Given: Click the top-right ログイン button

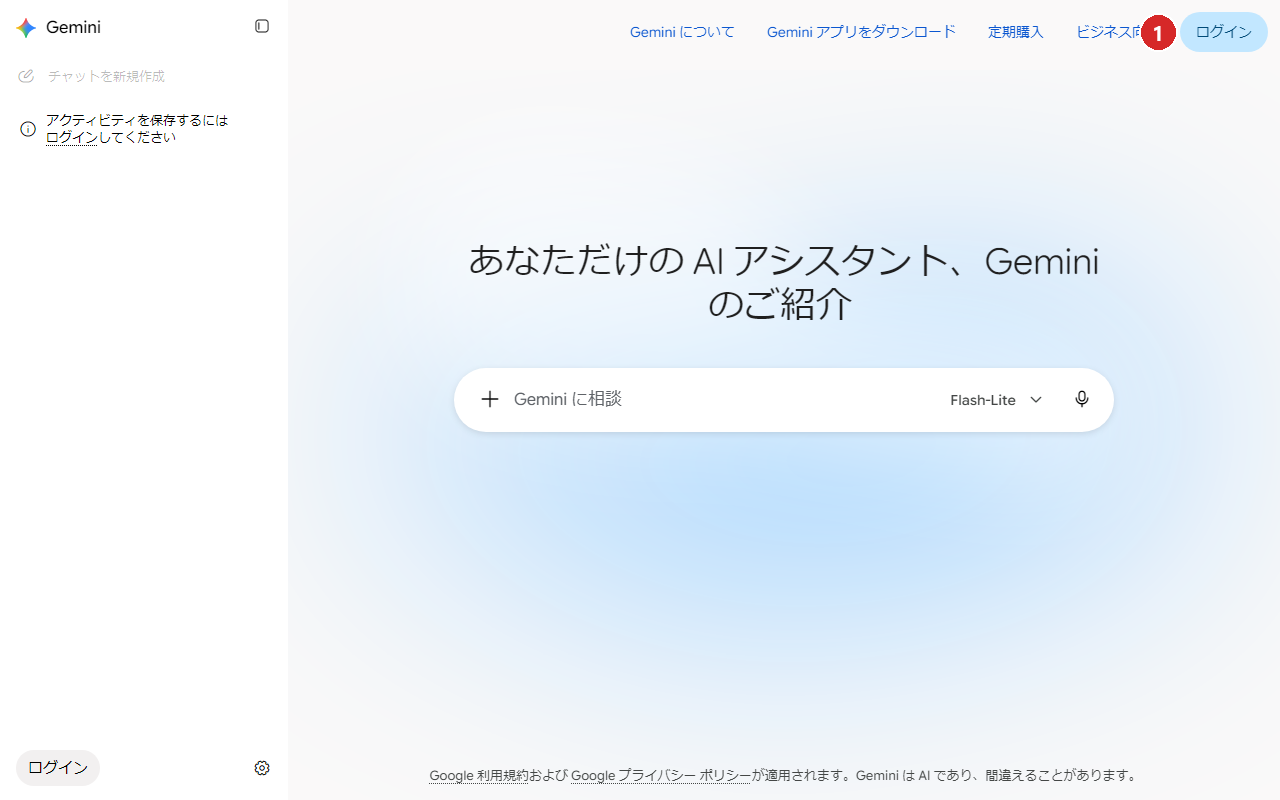Looking at the screenshot, I should (x=1224, y=32).
